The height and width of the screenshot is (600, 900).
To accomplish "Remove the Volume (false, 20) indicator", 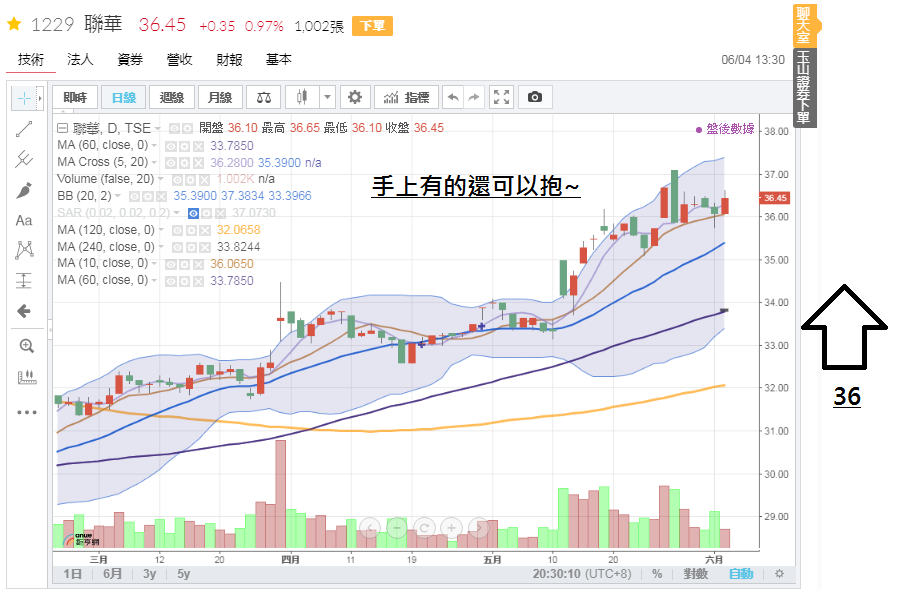I will pyautogui.click(x=204, y=180).
